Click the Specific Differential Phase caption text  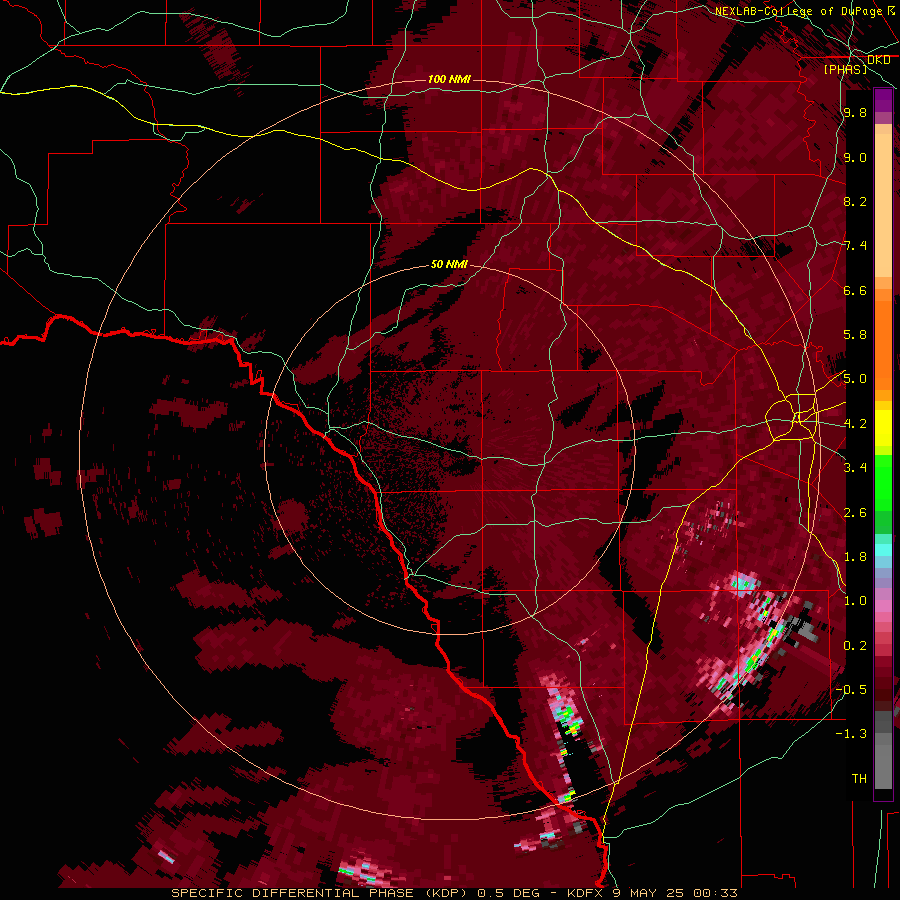(x=454, y=893)
